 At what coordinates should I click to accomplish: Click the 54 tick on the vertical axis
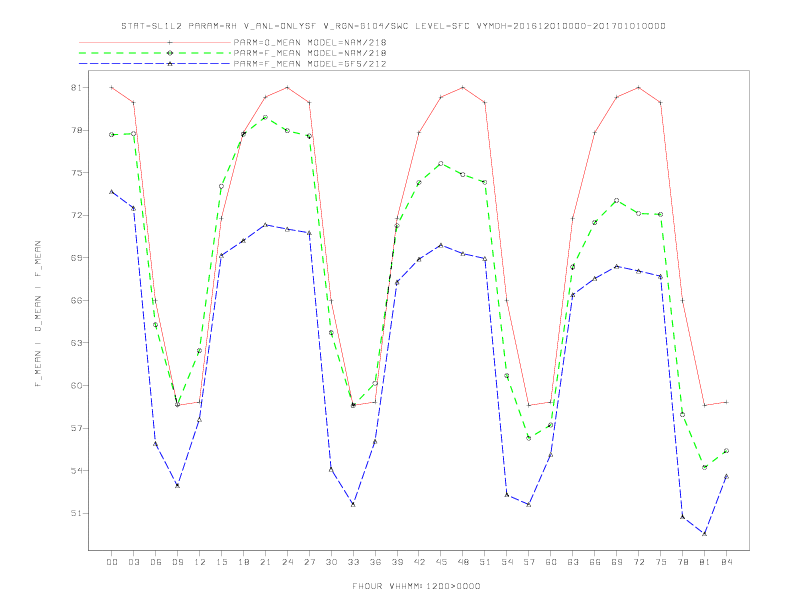click(x=76, y=471)
